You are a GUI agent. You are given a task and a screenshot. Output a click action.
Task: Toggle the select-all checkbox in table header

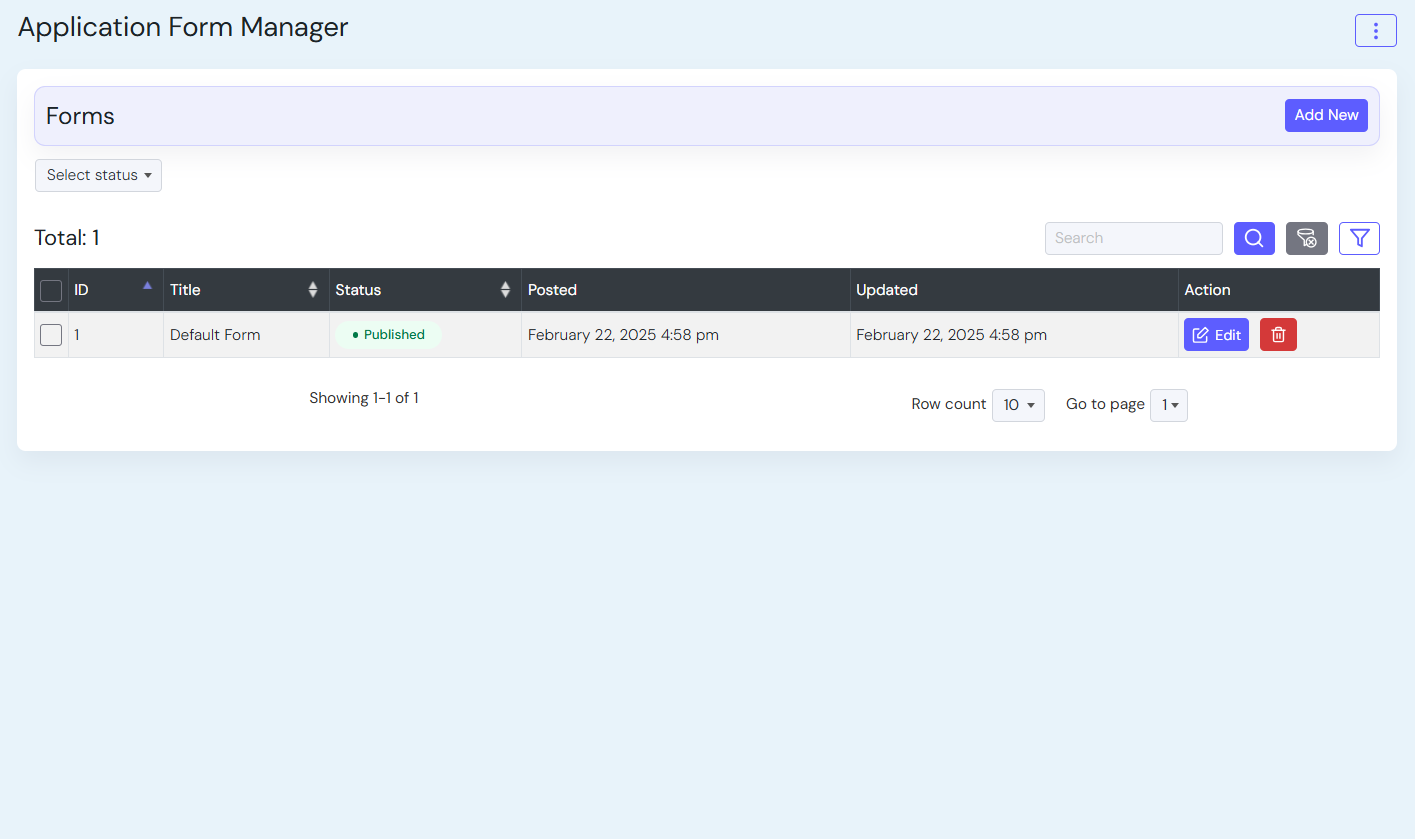[51, 291]
